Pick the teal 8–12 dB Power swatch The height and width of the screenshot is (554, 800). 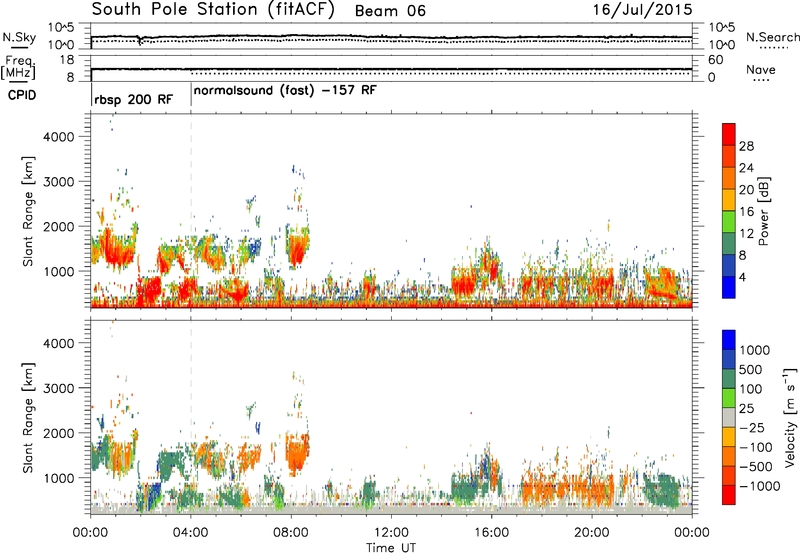[729, 243]
